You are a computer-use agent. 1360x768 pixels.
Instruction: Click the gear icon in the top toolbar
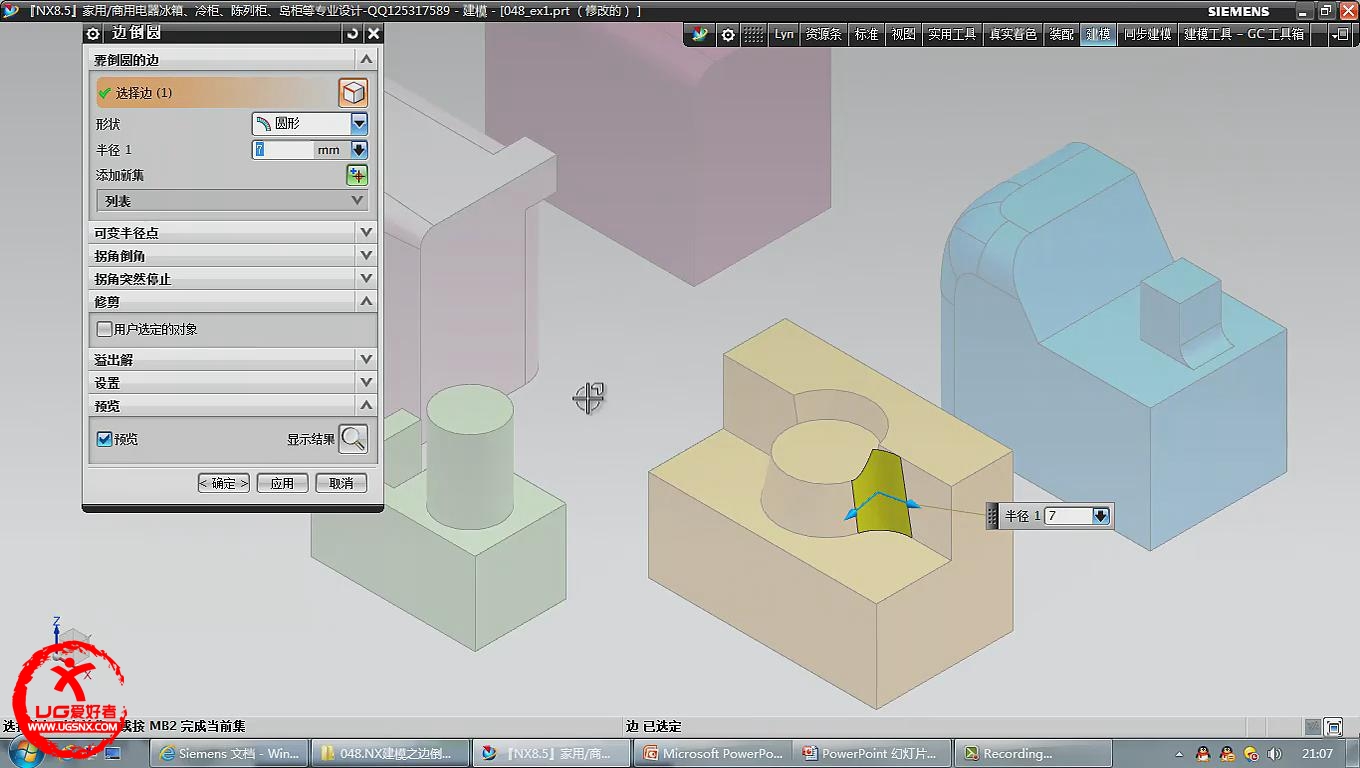tap(728, 34)
